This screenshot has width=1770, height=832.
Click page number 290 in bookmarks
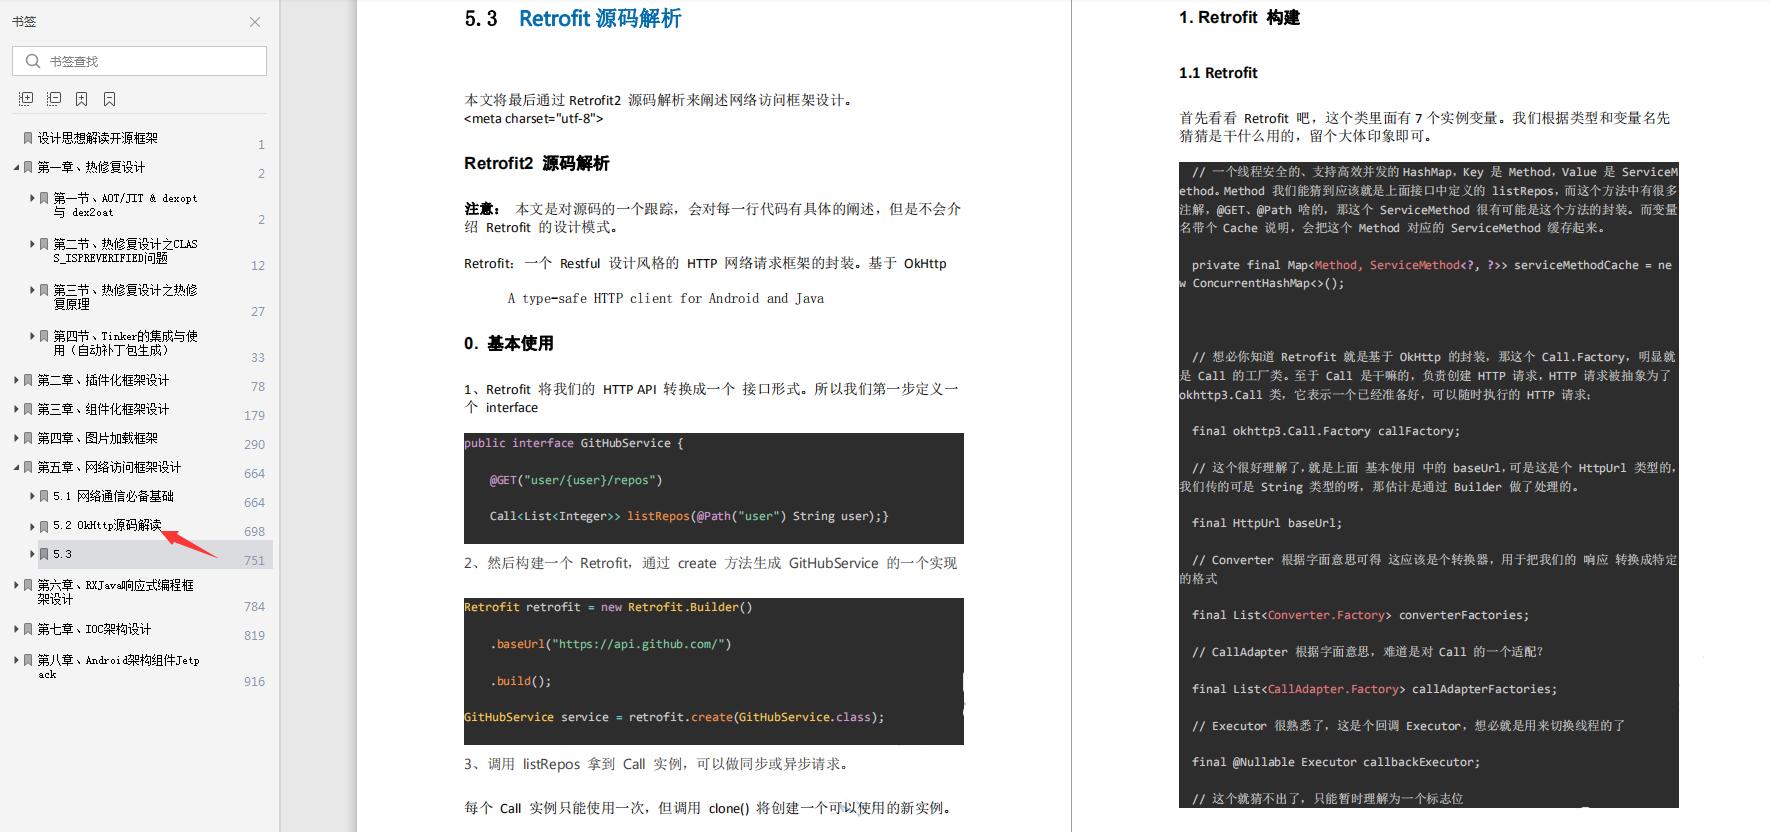coord(254,444)
